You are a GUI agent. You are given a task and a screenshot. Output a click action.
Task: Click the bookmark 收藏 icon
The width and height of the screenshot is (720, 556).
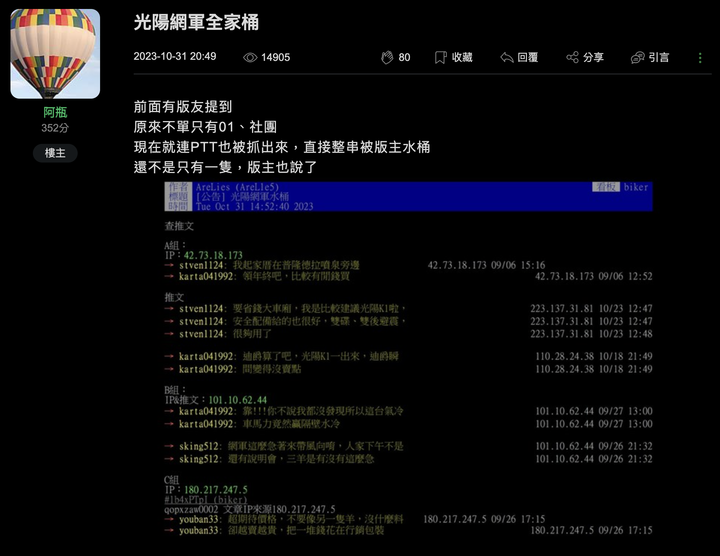click(440, 57)
